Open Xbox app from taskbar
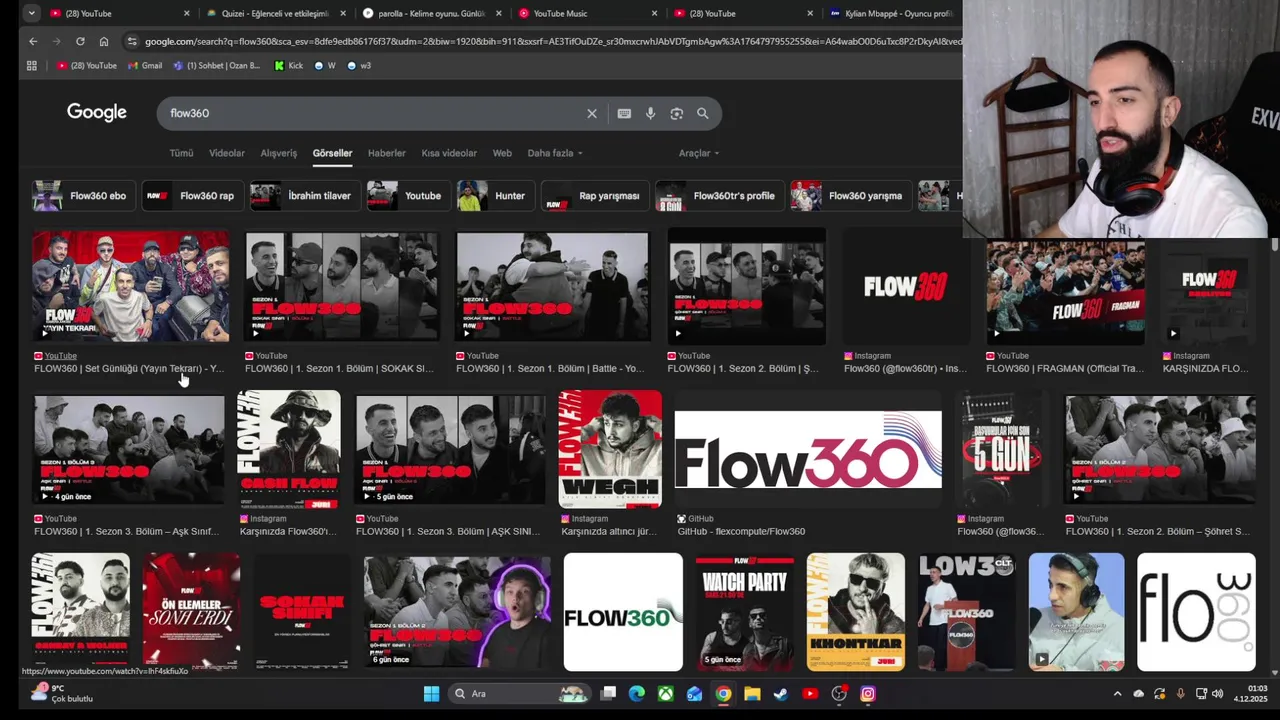Image resolution: width=1280 pixels, height=720 pixels. coord(665,694)
